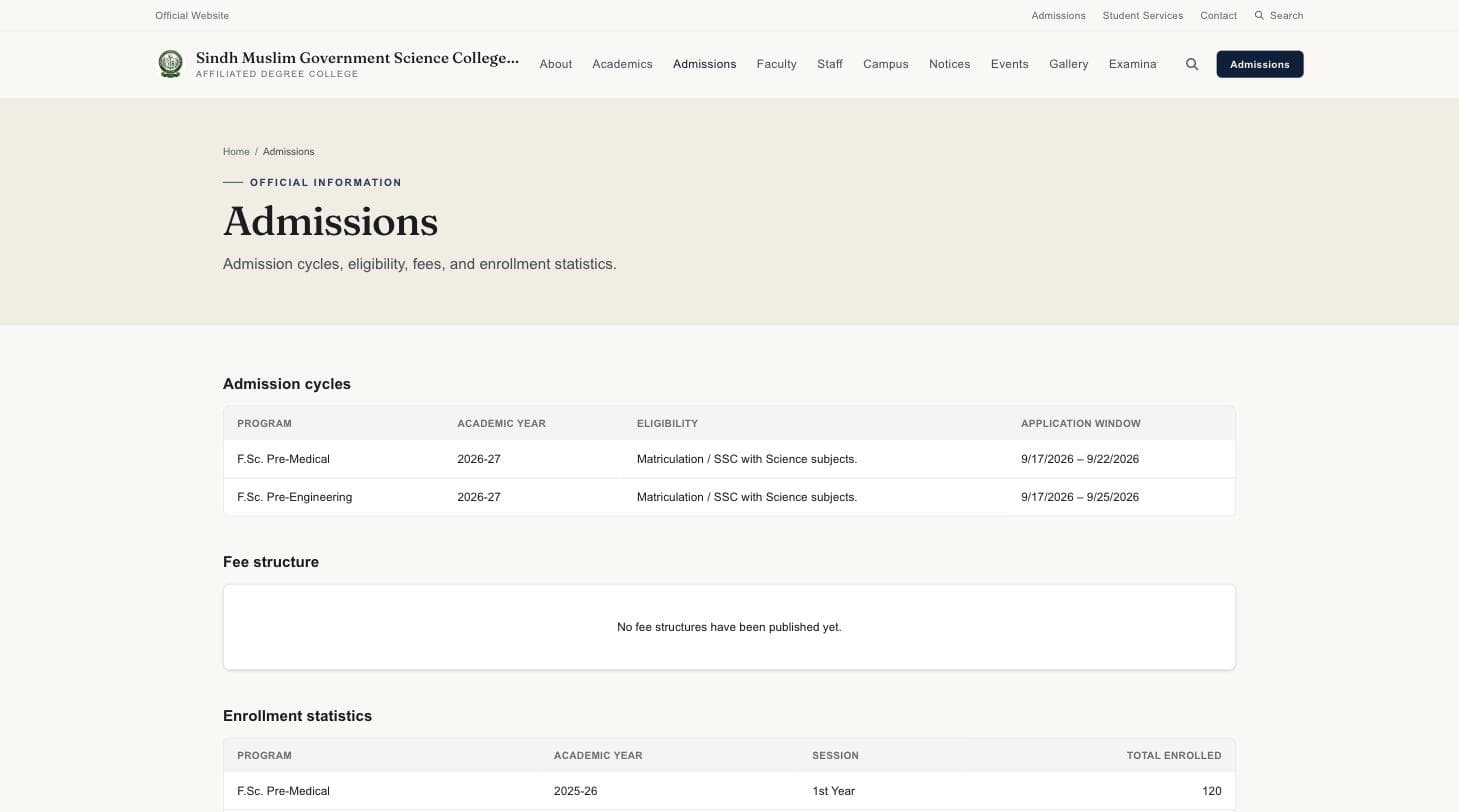
Task: Click the dark Admissions button
Action: pos(1260,64)
